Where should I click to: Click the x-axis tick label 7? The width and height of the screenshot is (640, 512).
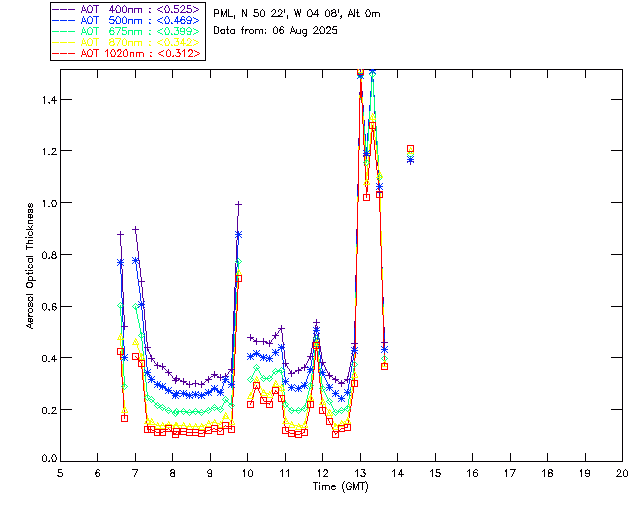point(135,473)
